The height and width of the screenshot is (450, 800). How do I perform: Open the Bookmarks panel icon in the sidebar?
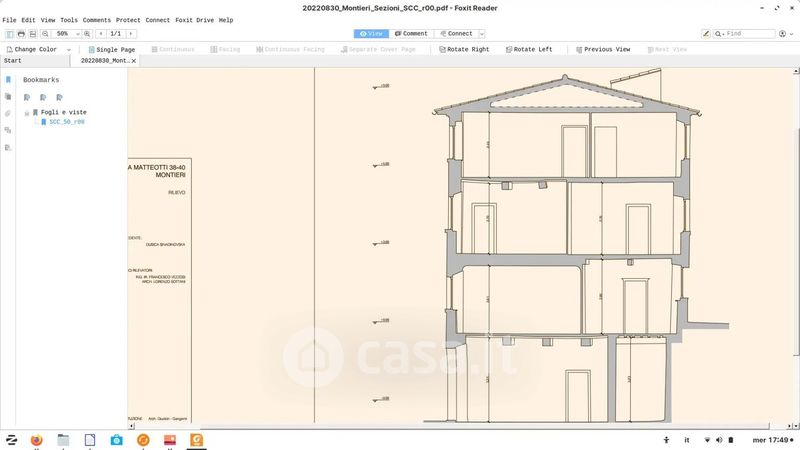(x=8, y=79)
